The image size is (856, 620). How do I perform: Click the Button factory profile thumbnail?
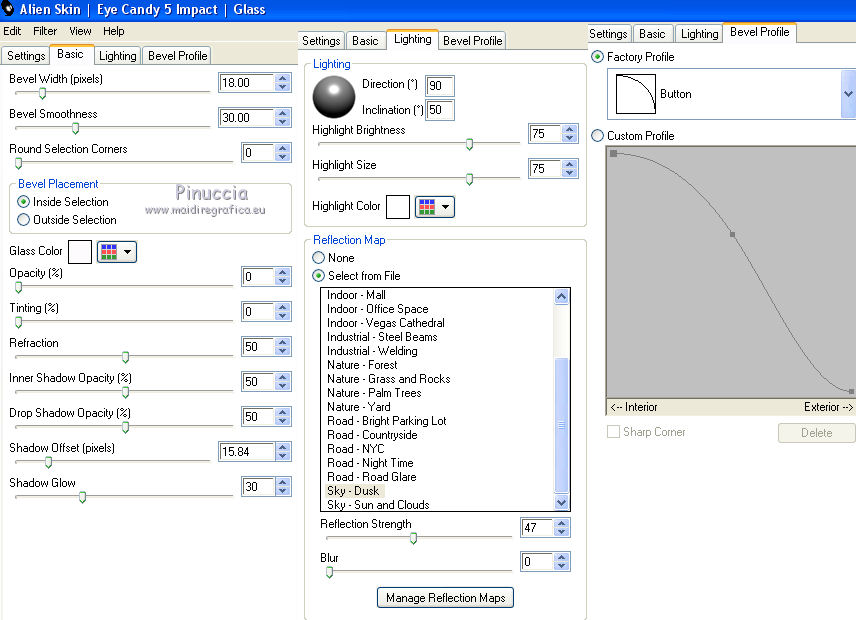pos(633,95)
